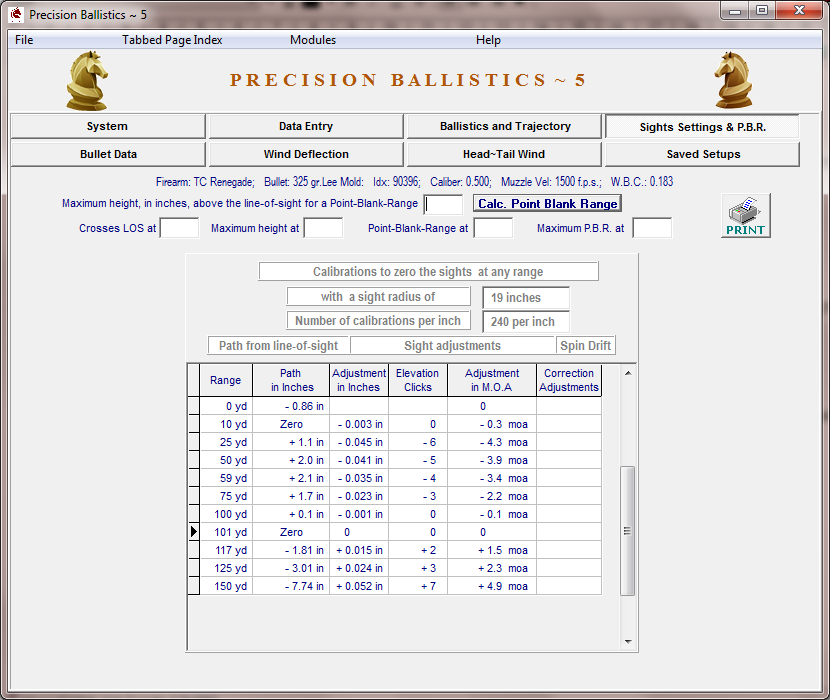
Task: Click the Spin Drift label box
Action: pos(585,346)
